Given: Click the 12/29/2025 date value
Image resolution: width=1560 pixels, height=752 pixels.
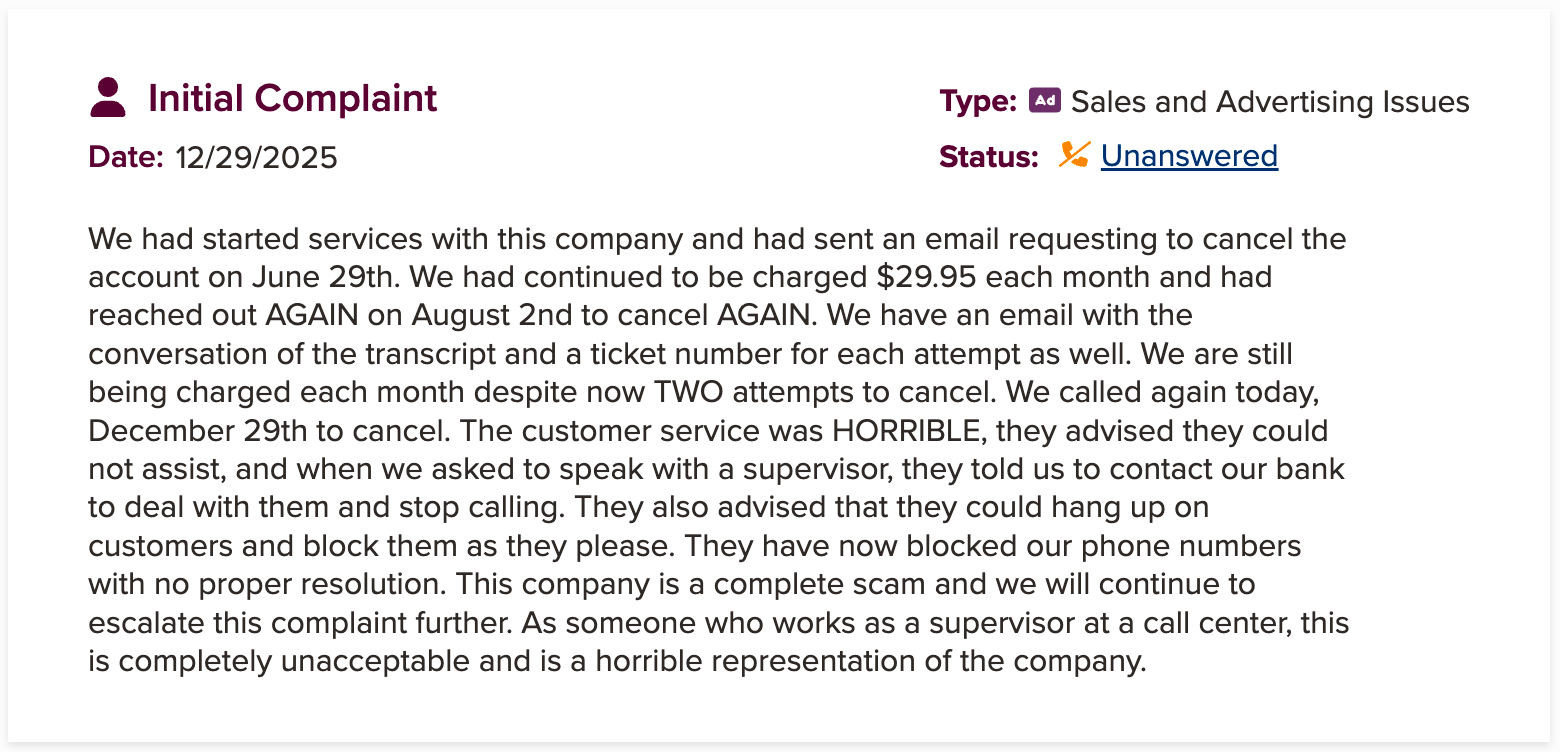Looking at the screenshot, I should (x=256, y=158).
